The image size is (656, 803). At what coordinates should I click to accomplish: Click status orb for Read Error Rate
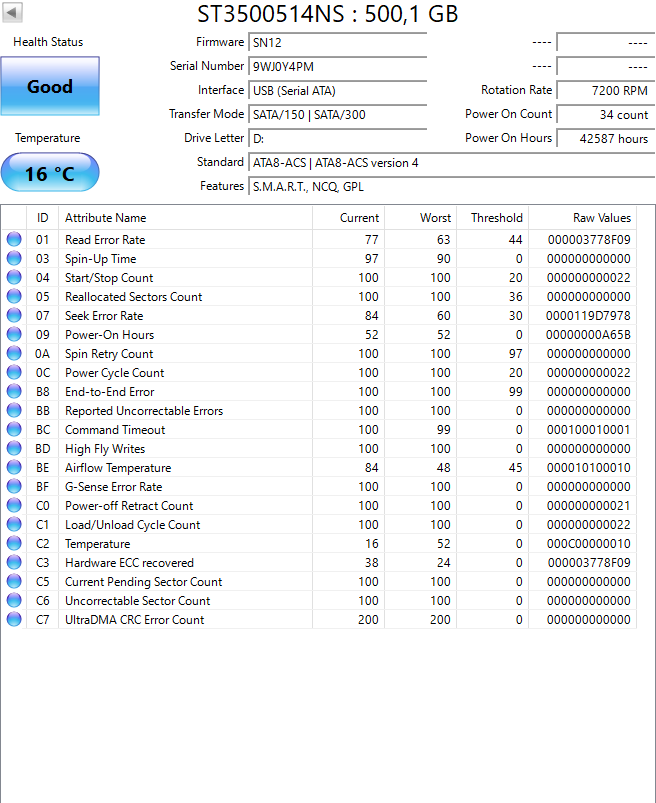tap(14, 239)
